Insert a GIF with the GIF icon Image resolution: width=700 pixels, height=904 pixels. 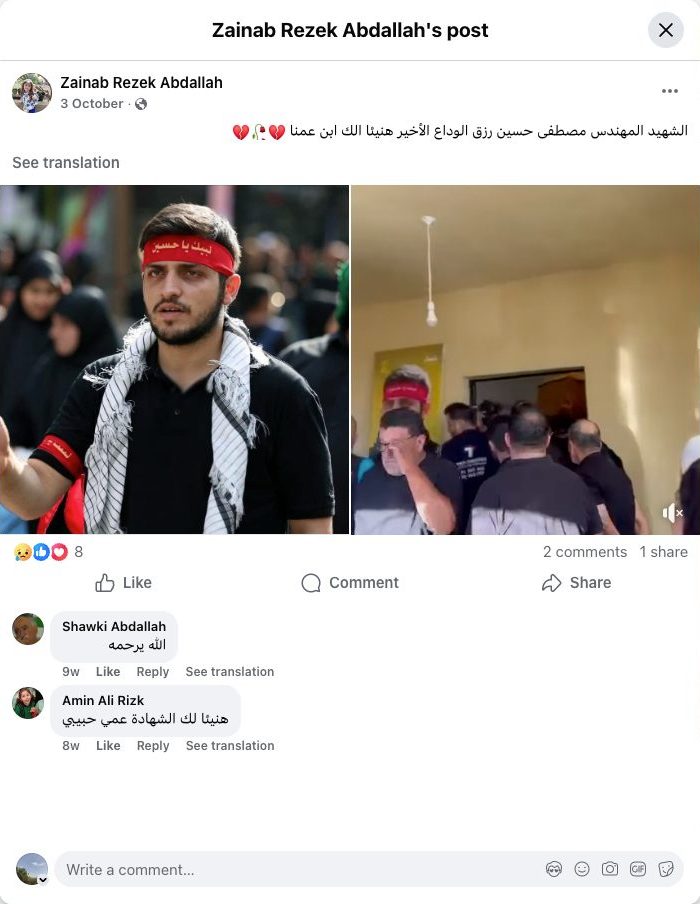click(637, 869)
